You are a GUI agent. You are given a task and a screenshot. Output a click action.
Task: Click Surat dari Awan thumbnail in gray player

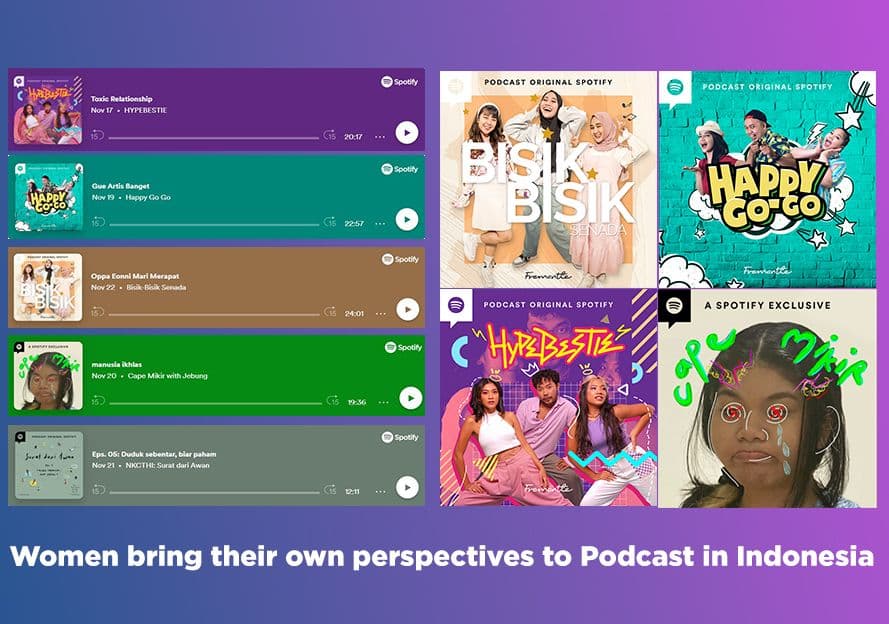(48, 465)
